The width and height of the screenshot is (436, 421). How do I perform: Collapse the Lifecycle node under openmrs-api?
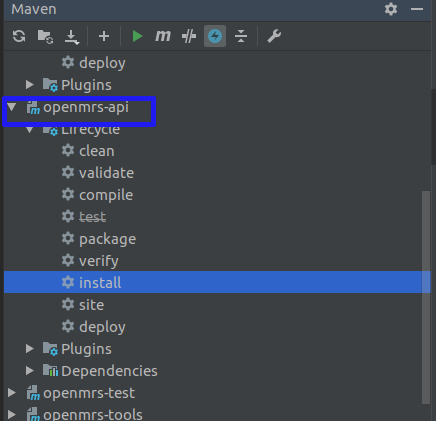click(x=30, y=130)
